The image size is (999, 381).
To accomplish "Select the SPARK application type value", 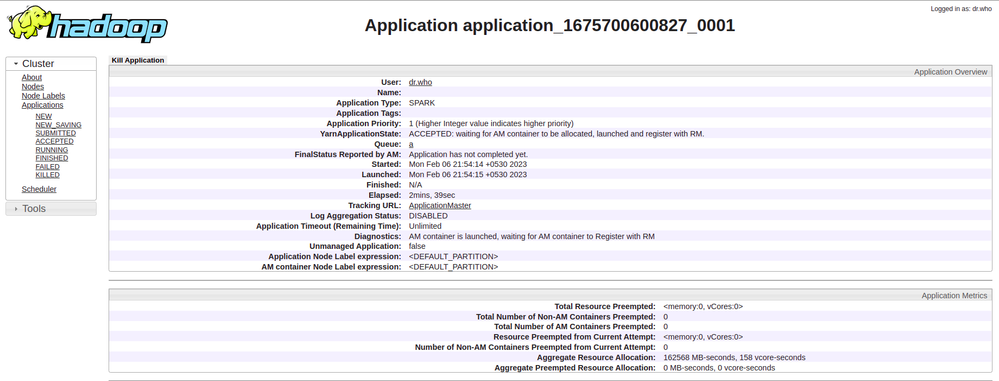I will coord(422,103).
